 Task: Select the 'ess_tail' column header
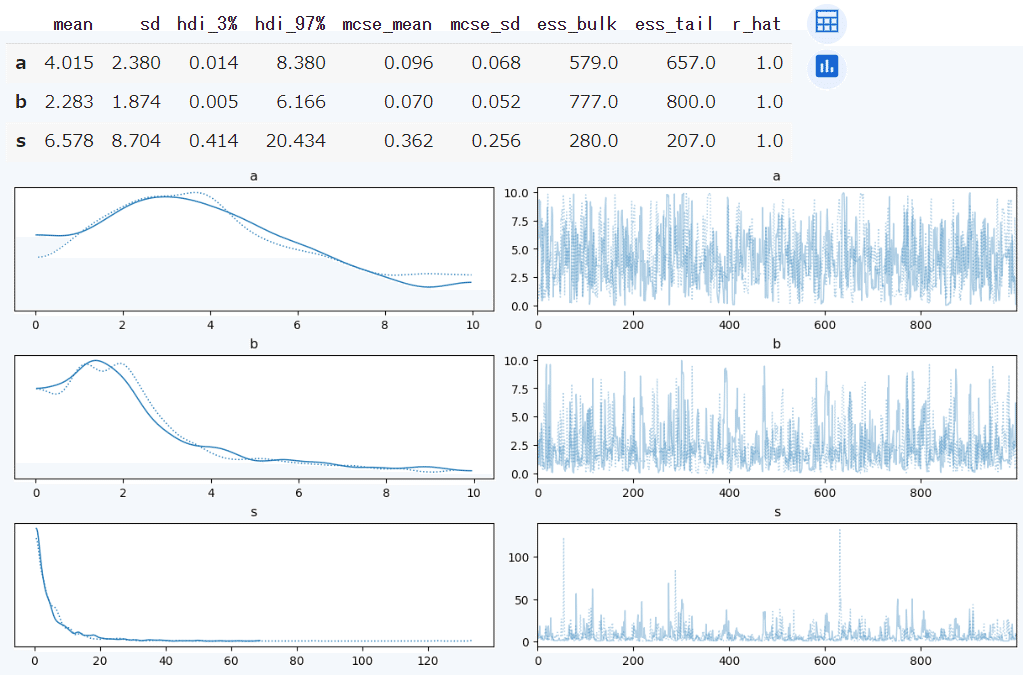click(675, 25)
